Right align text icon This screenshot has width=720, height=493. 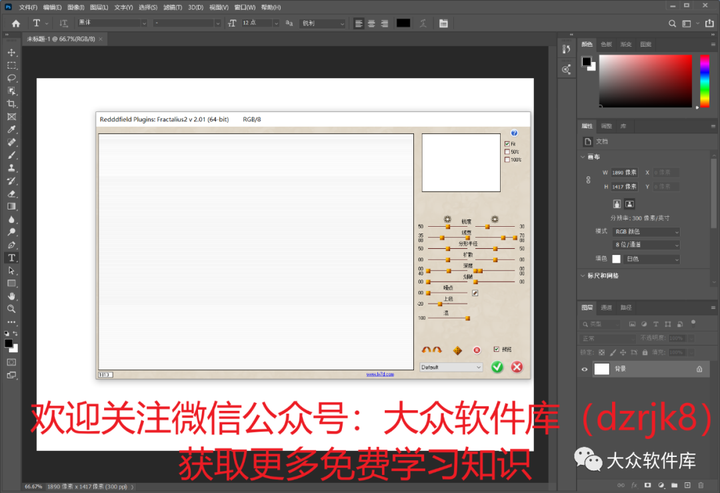384,23
